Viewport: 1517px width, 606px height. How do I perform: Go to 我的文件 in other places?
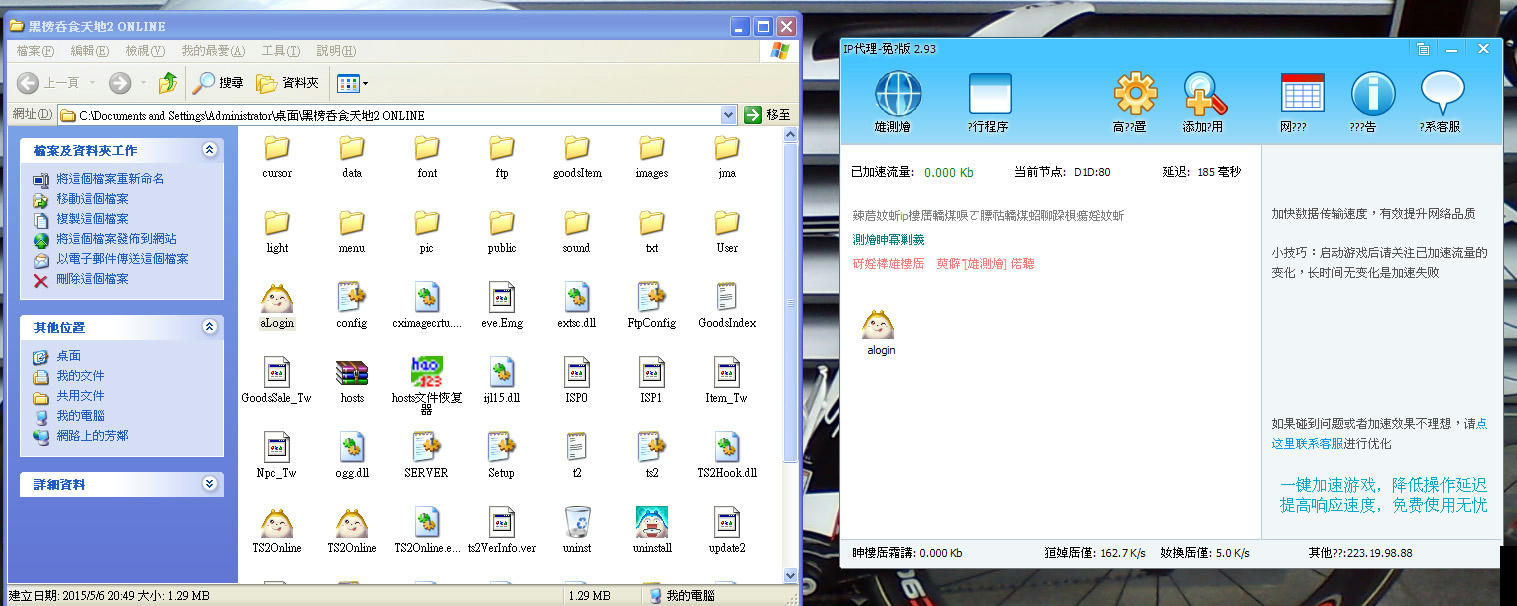(80, 376)
